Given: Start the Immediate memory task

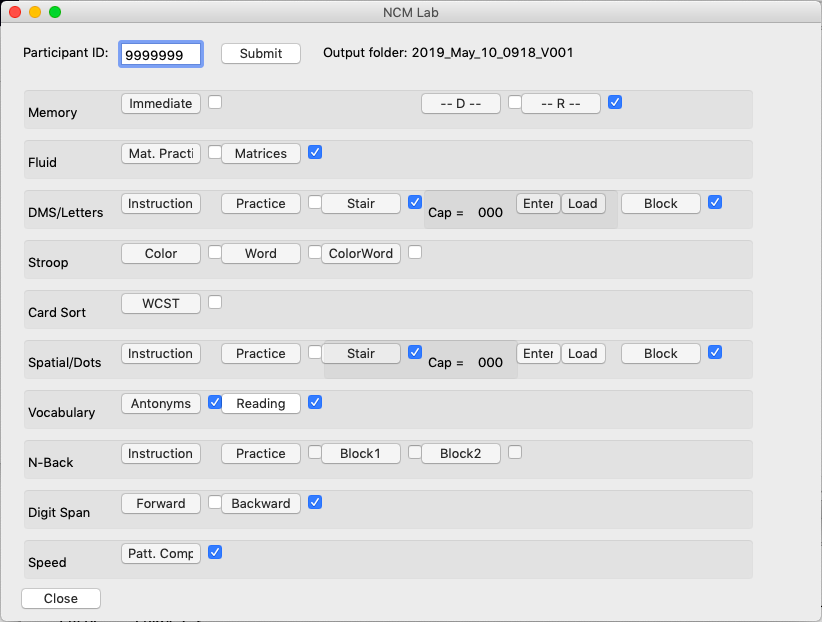Looking at the screenshot, I should 161,103.
